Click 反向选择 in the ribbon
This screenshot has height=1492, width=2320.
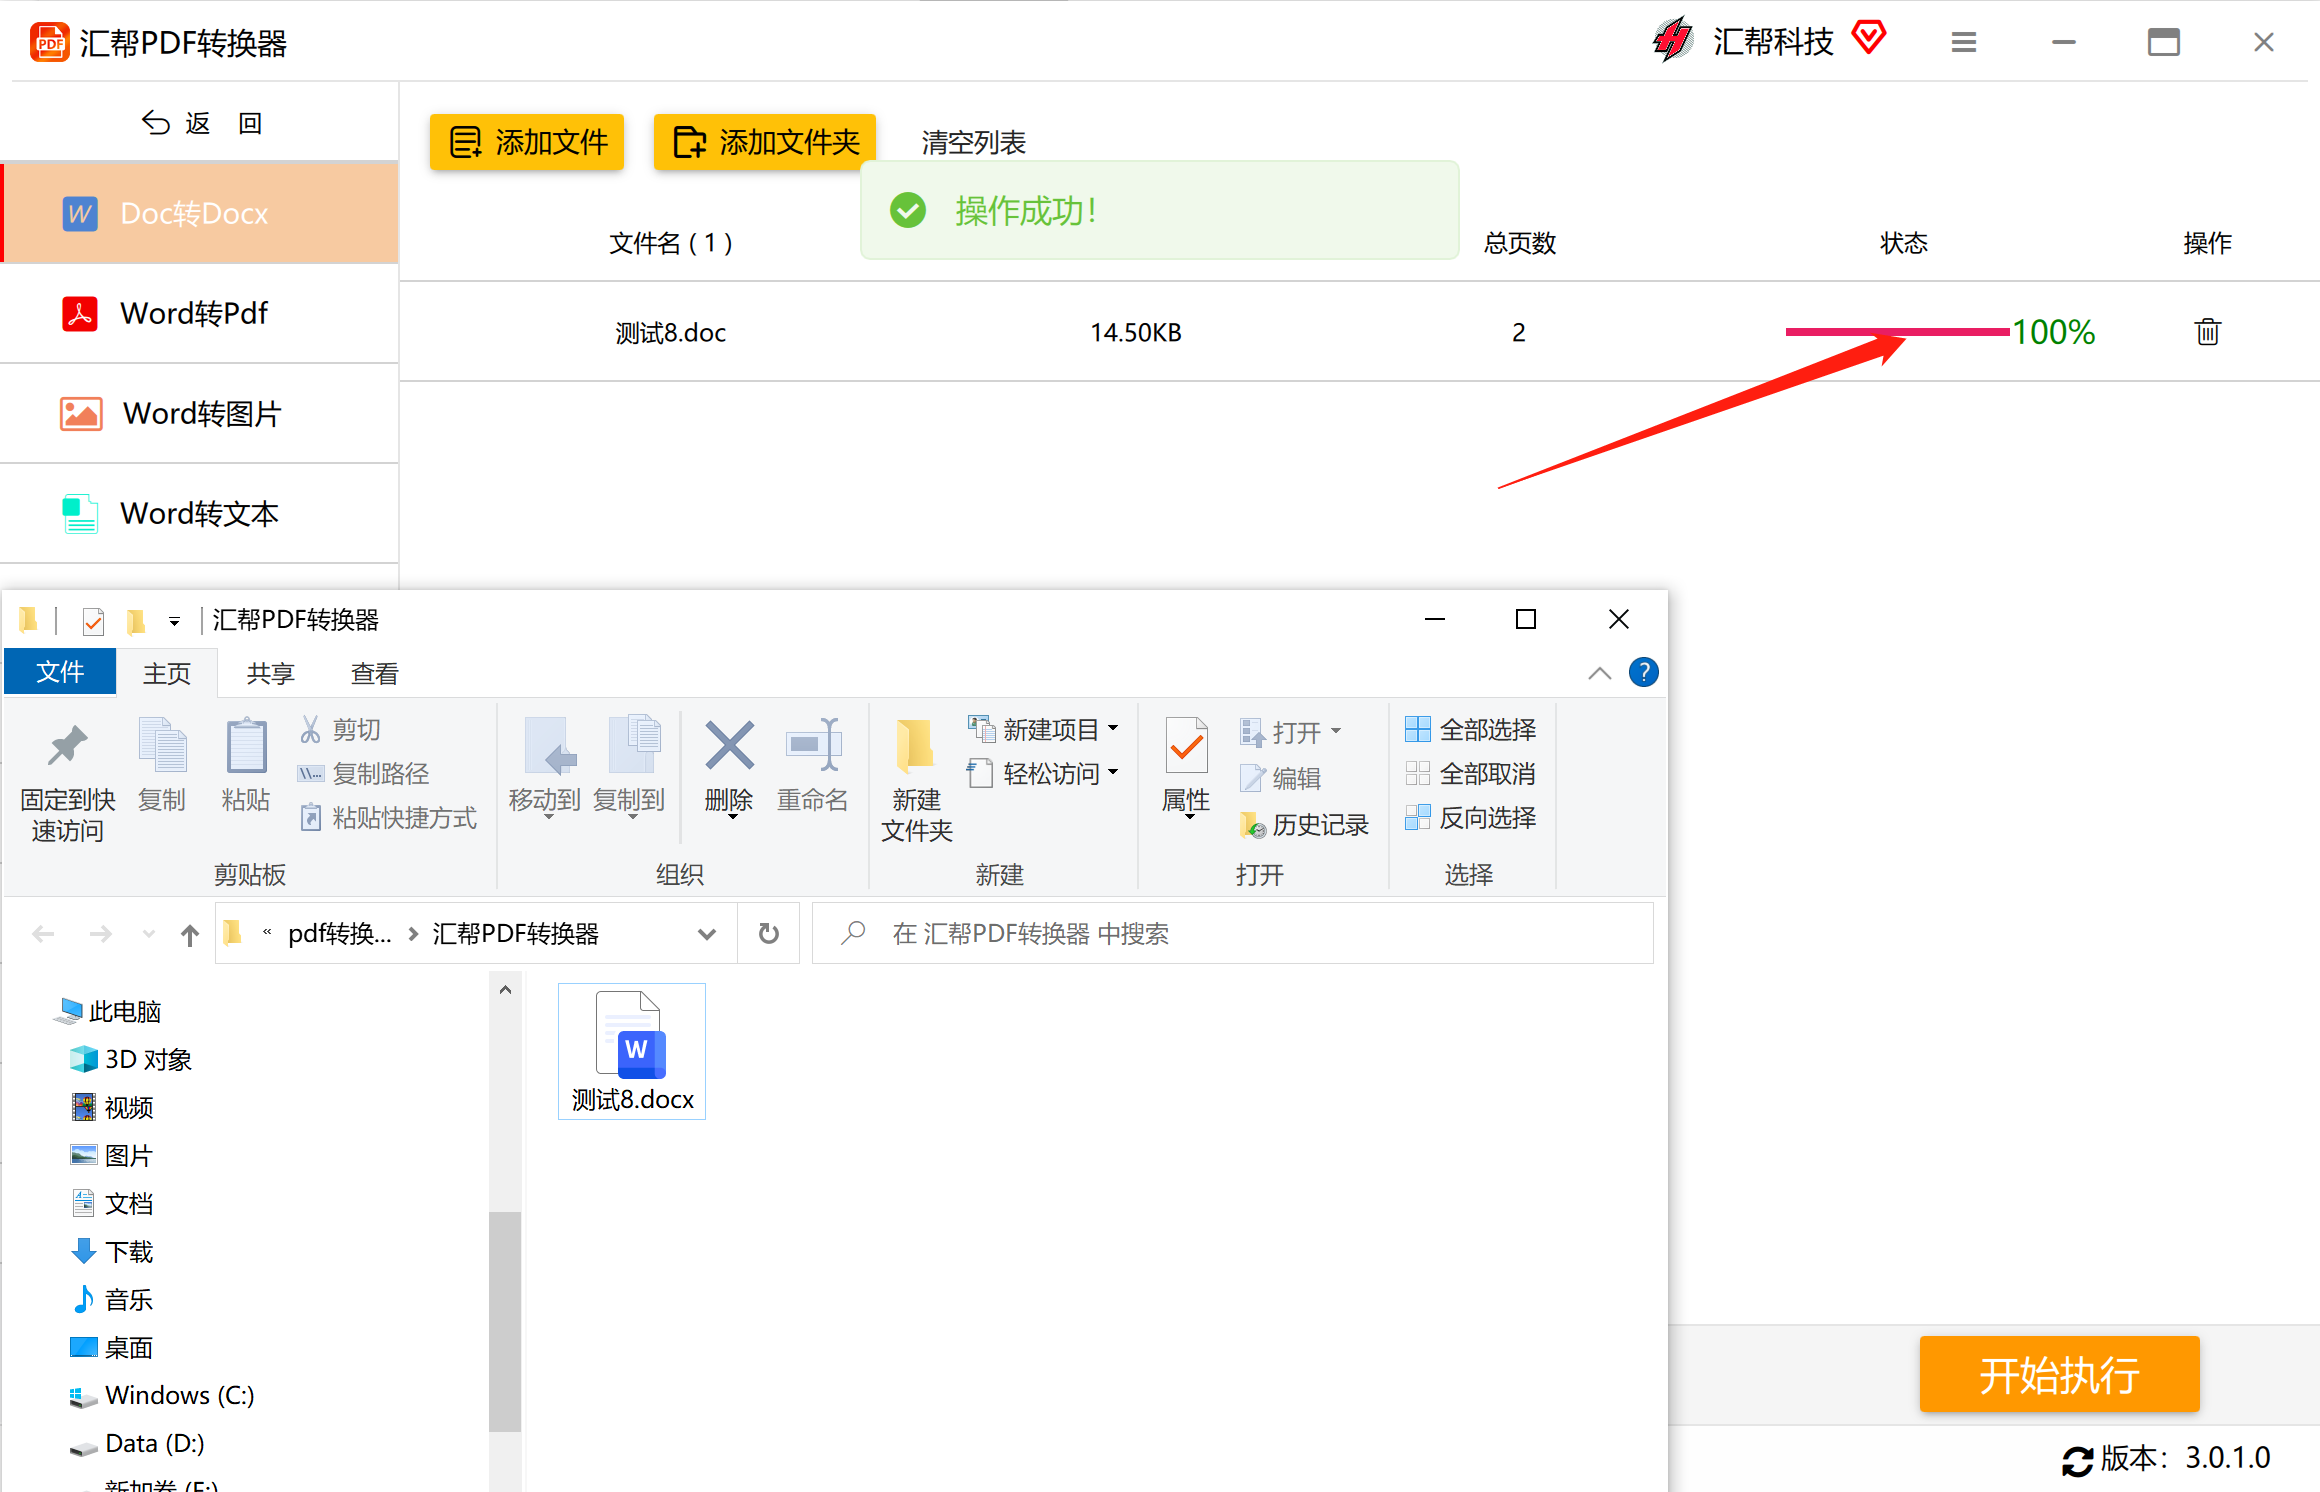1470,818
